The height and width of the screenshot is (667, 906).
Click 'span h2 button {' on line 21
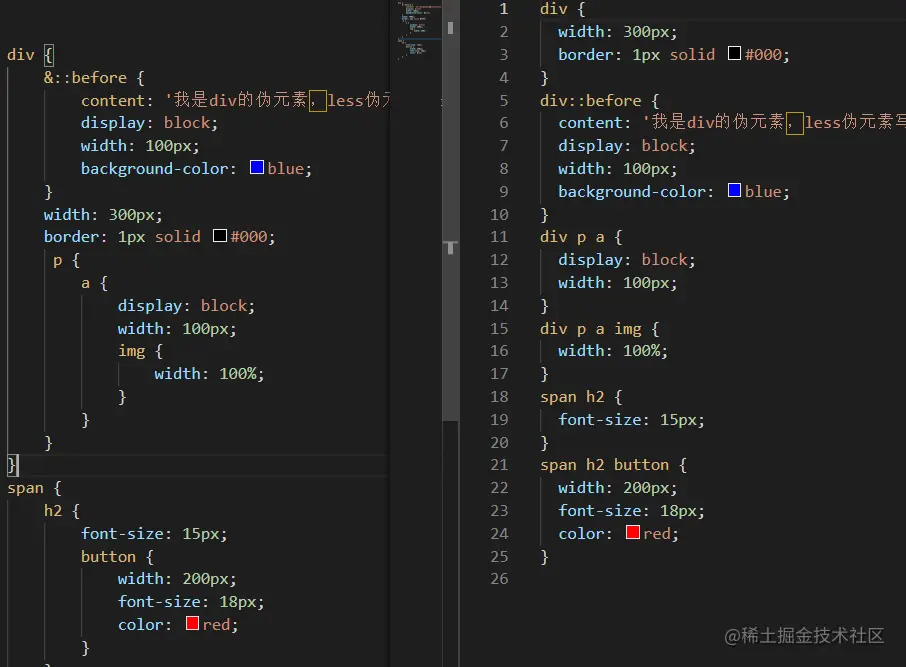(613, 465)
